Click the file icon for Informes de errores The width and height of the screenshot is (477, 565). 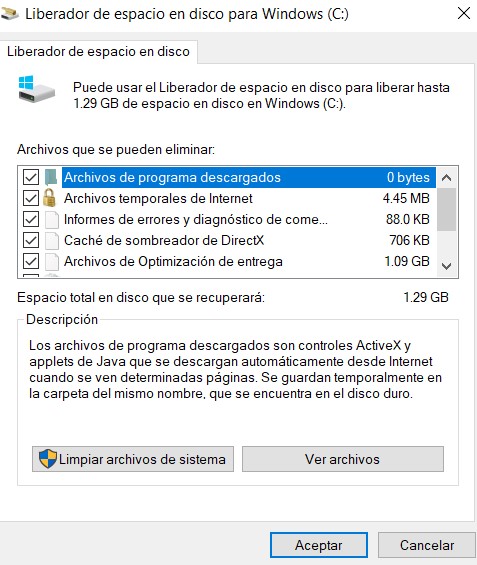point(52,219)
